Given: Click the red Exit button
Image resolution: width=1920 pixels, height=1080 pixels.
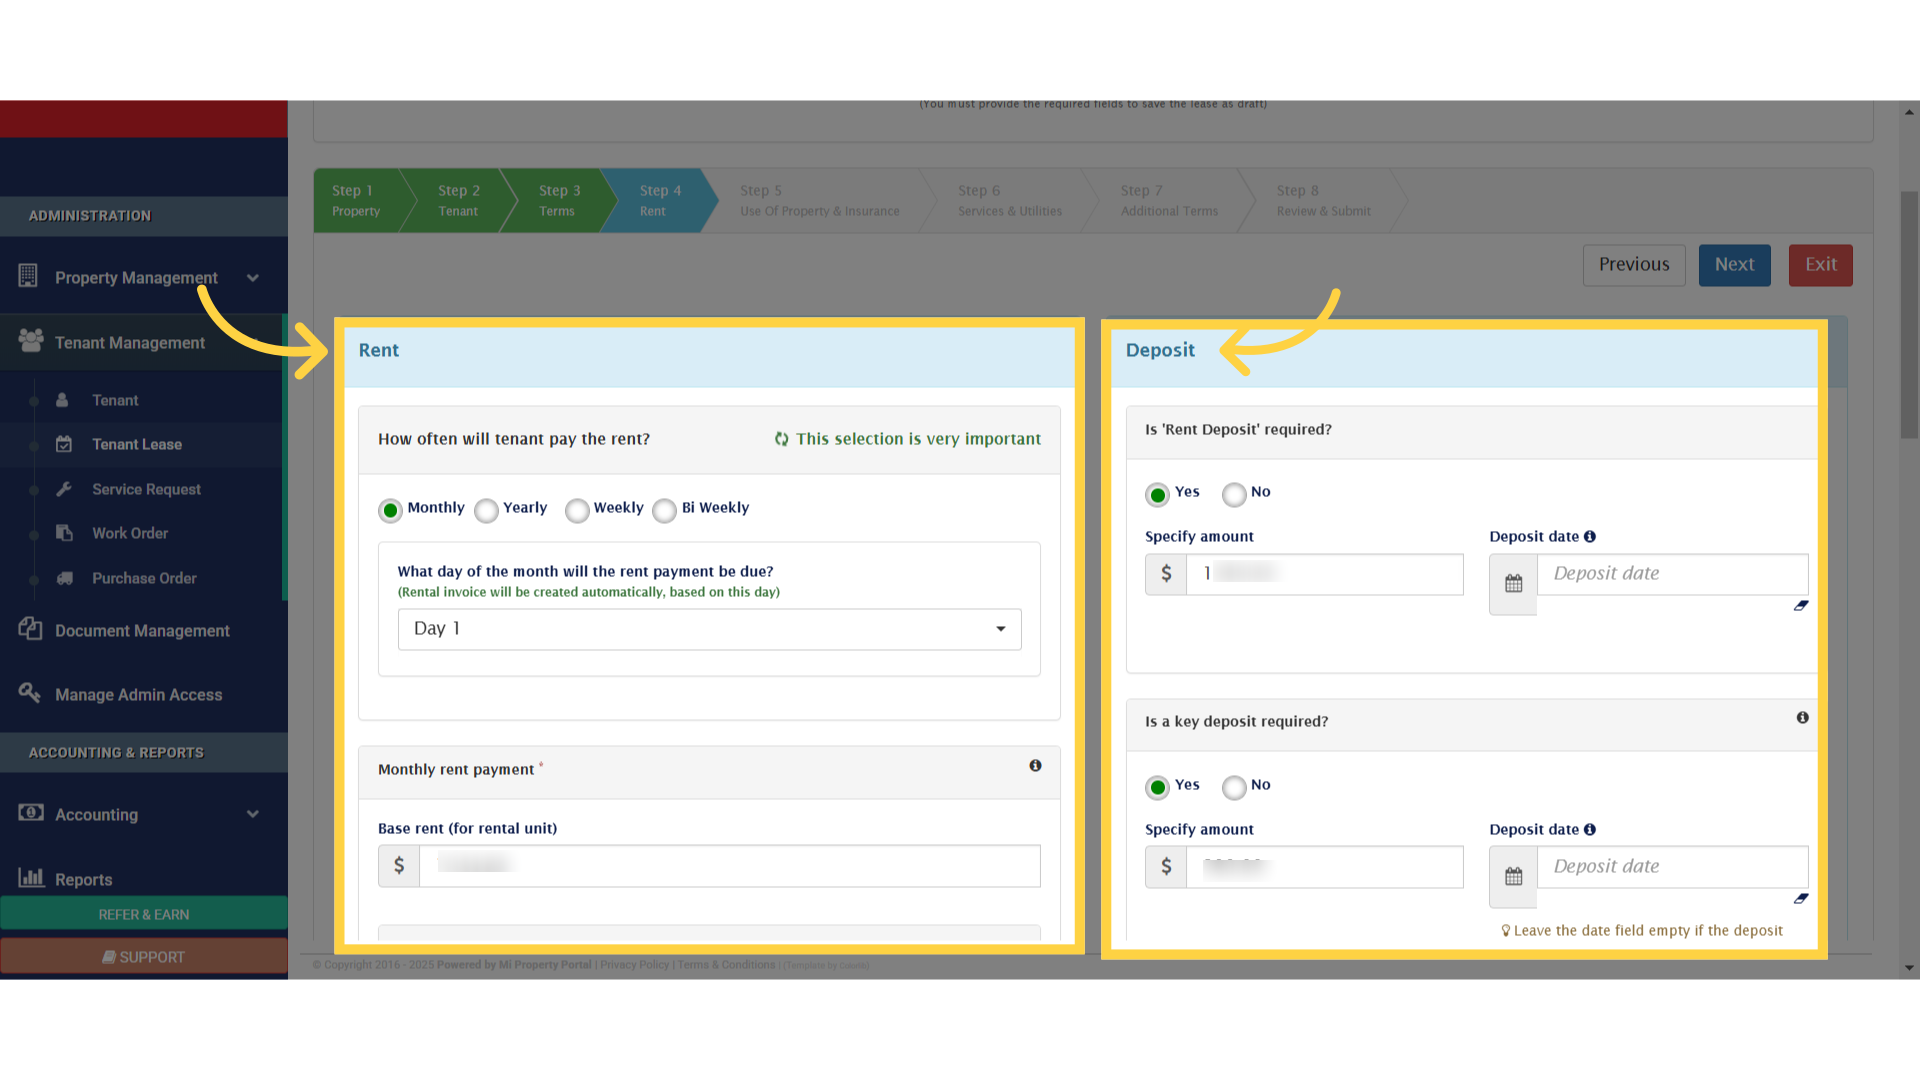Looking at the screenshot, I should click(1821, 265).
